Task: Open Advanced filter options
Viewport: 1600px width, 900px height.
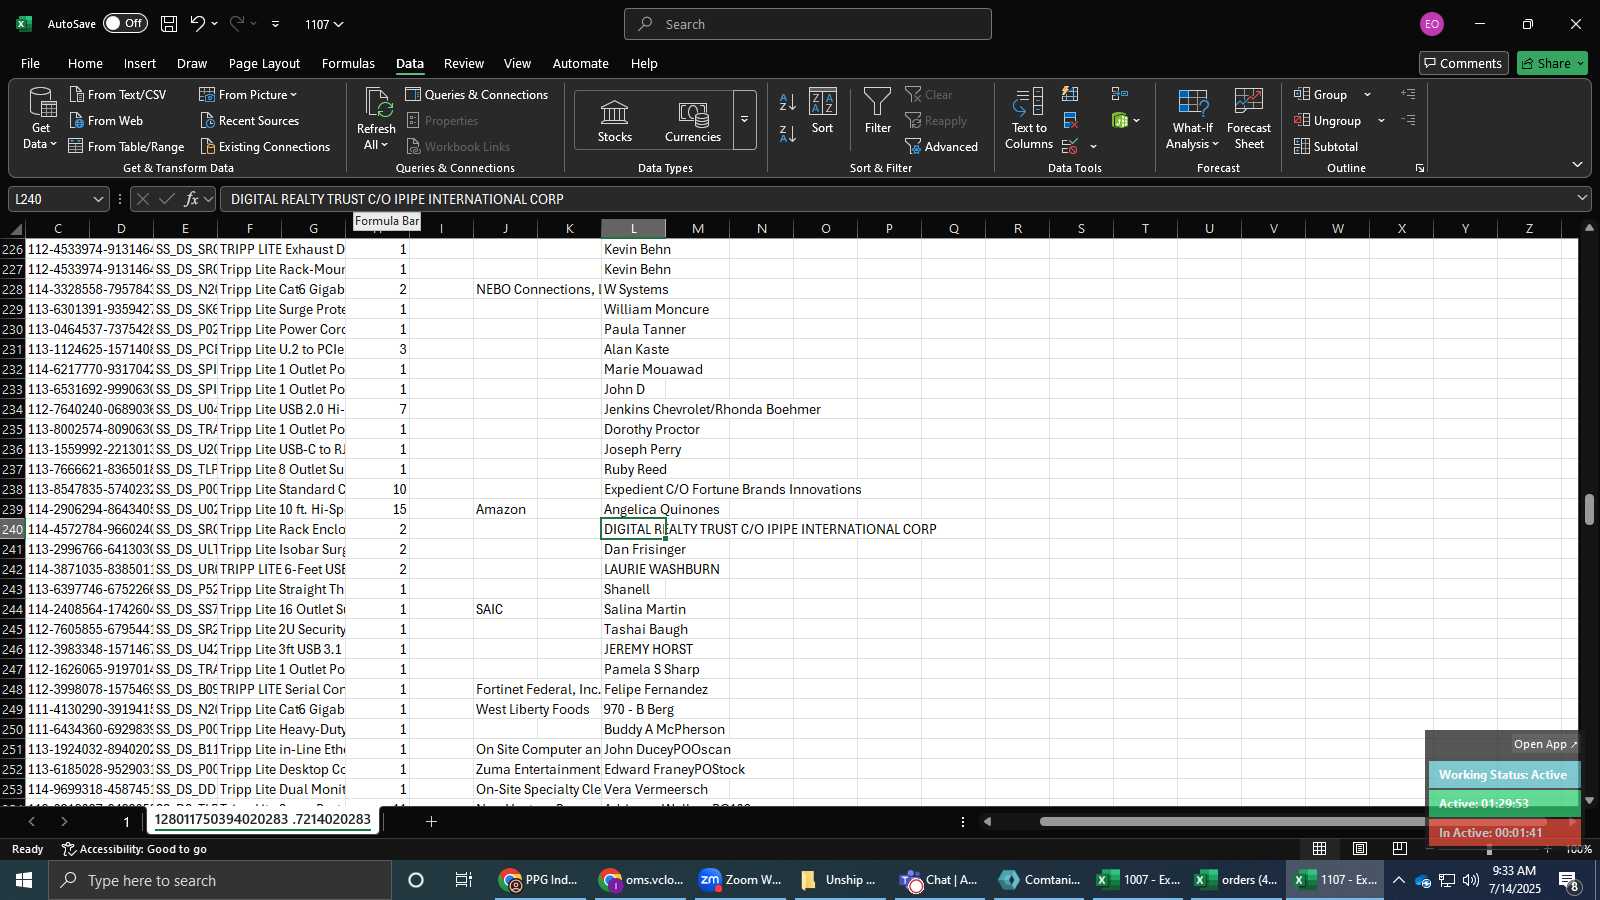Action: point(941,146)
